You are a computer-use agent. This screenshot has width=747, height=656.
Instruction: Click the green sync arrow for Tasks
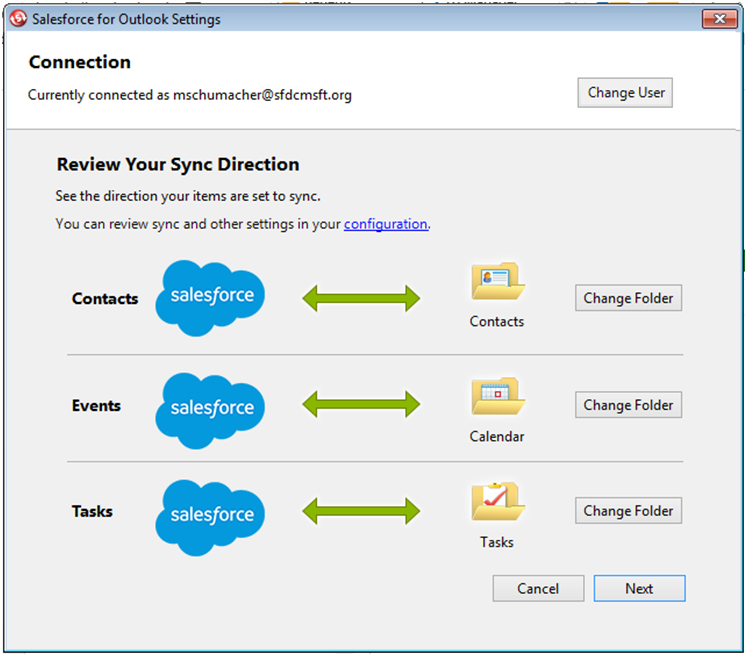[x=361, y=512]
